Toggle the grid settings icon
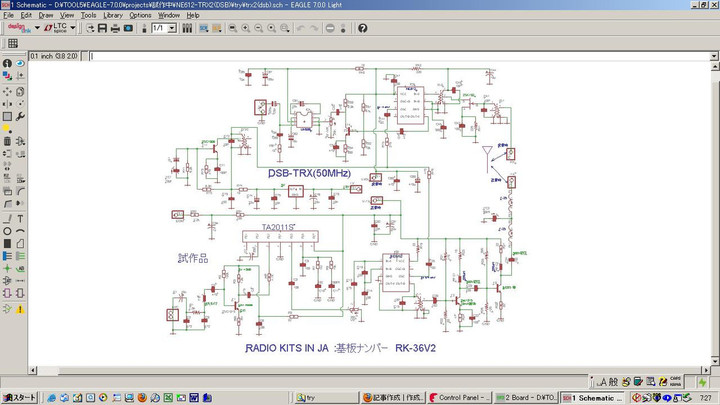Screen dimensions: 720x405 click(x=12, y=44)
